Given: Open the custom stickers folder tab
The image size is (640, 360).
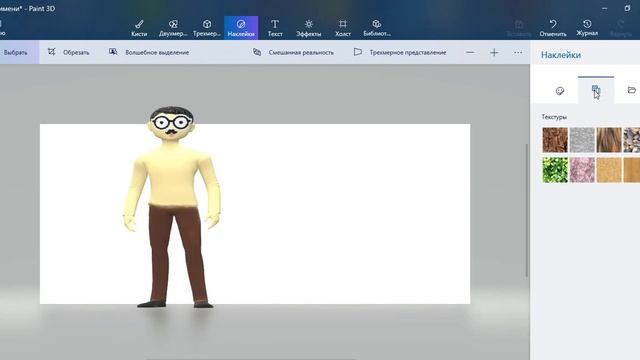Looking at the screenshot, I should coord(631,90).
